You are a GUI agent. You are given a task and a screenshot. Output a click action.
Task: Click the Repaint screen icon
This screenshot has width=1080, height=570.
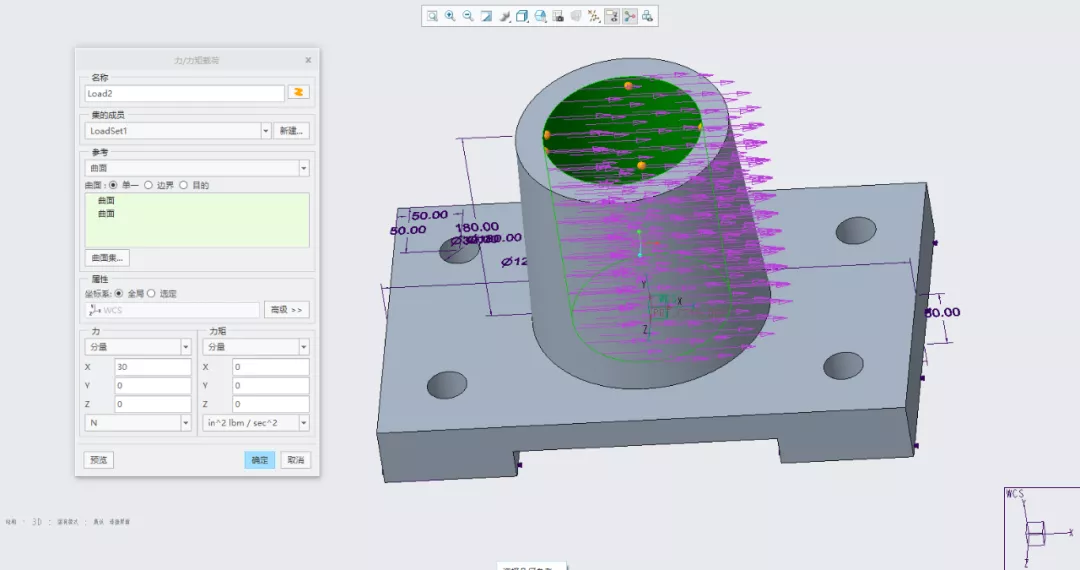486,16
